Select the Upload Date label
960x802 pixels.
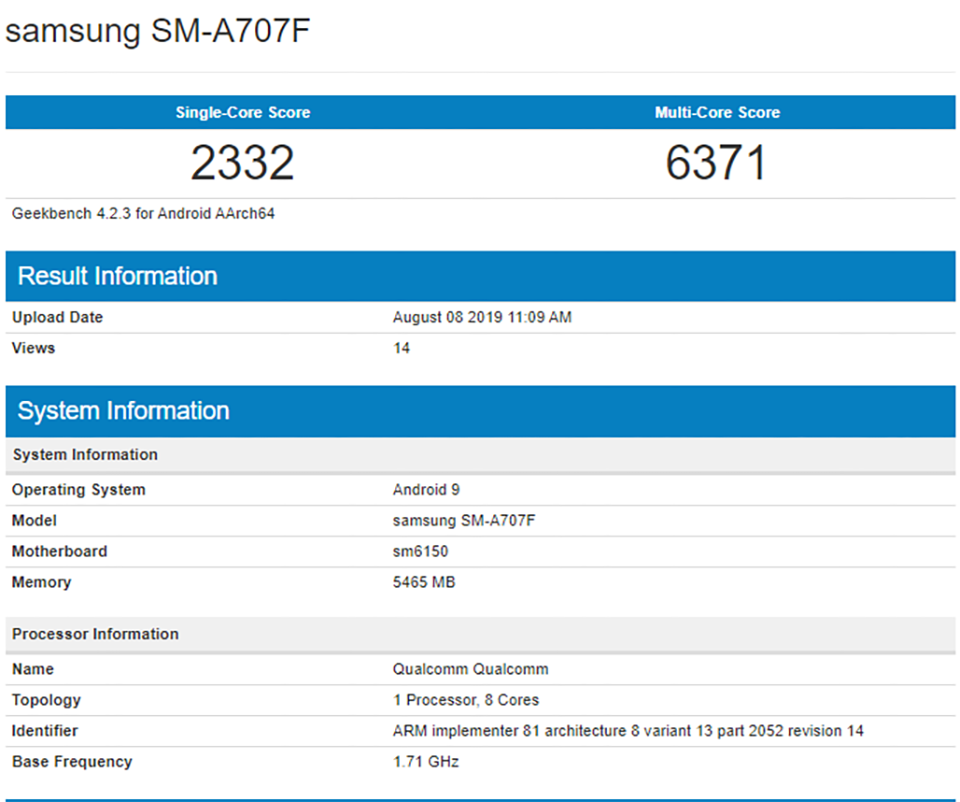58,317
